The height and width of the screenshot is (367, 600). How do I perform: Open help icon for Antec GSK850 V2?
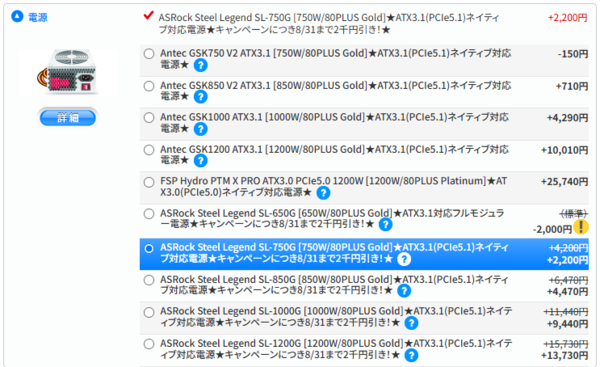(201, 97)
